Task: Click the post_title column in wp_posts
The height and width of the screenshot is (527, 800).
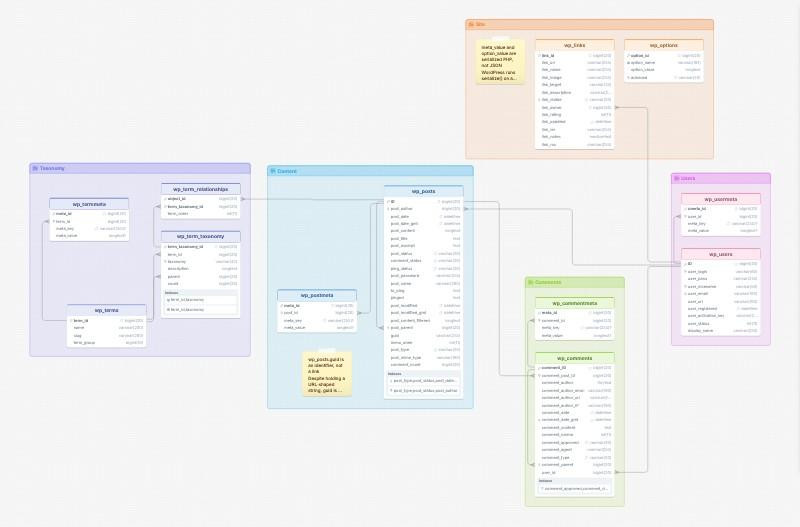Action: pyautogui.click(x=423, y=238)
